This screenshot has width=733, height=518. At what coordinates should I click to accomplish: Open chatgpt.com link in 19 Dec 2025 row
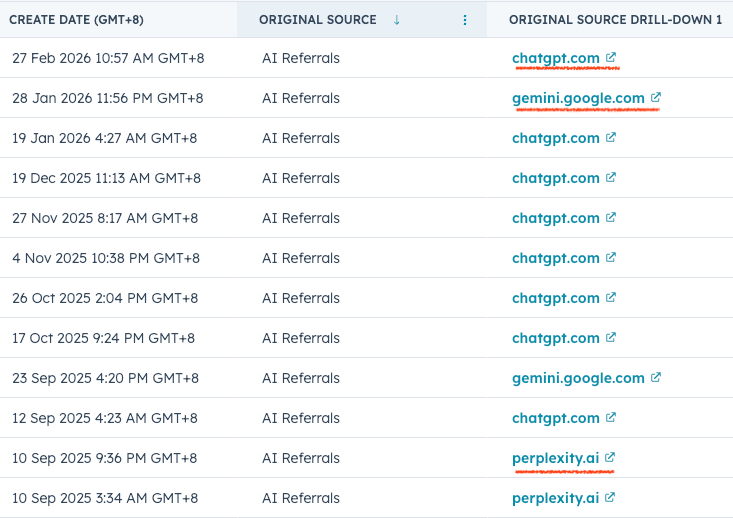pyautogui.click(x=555, y=178)
